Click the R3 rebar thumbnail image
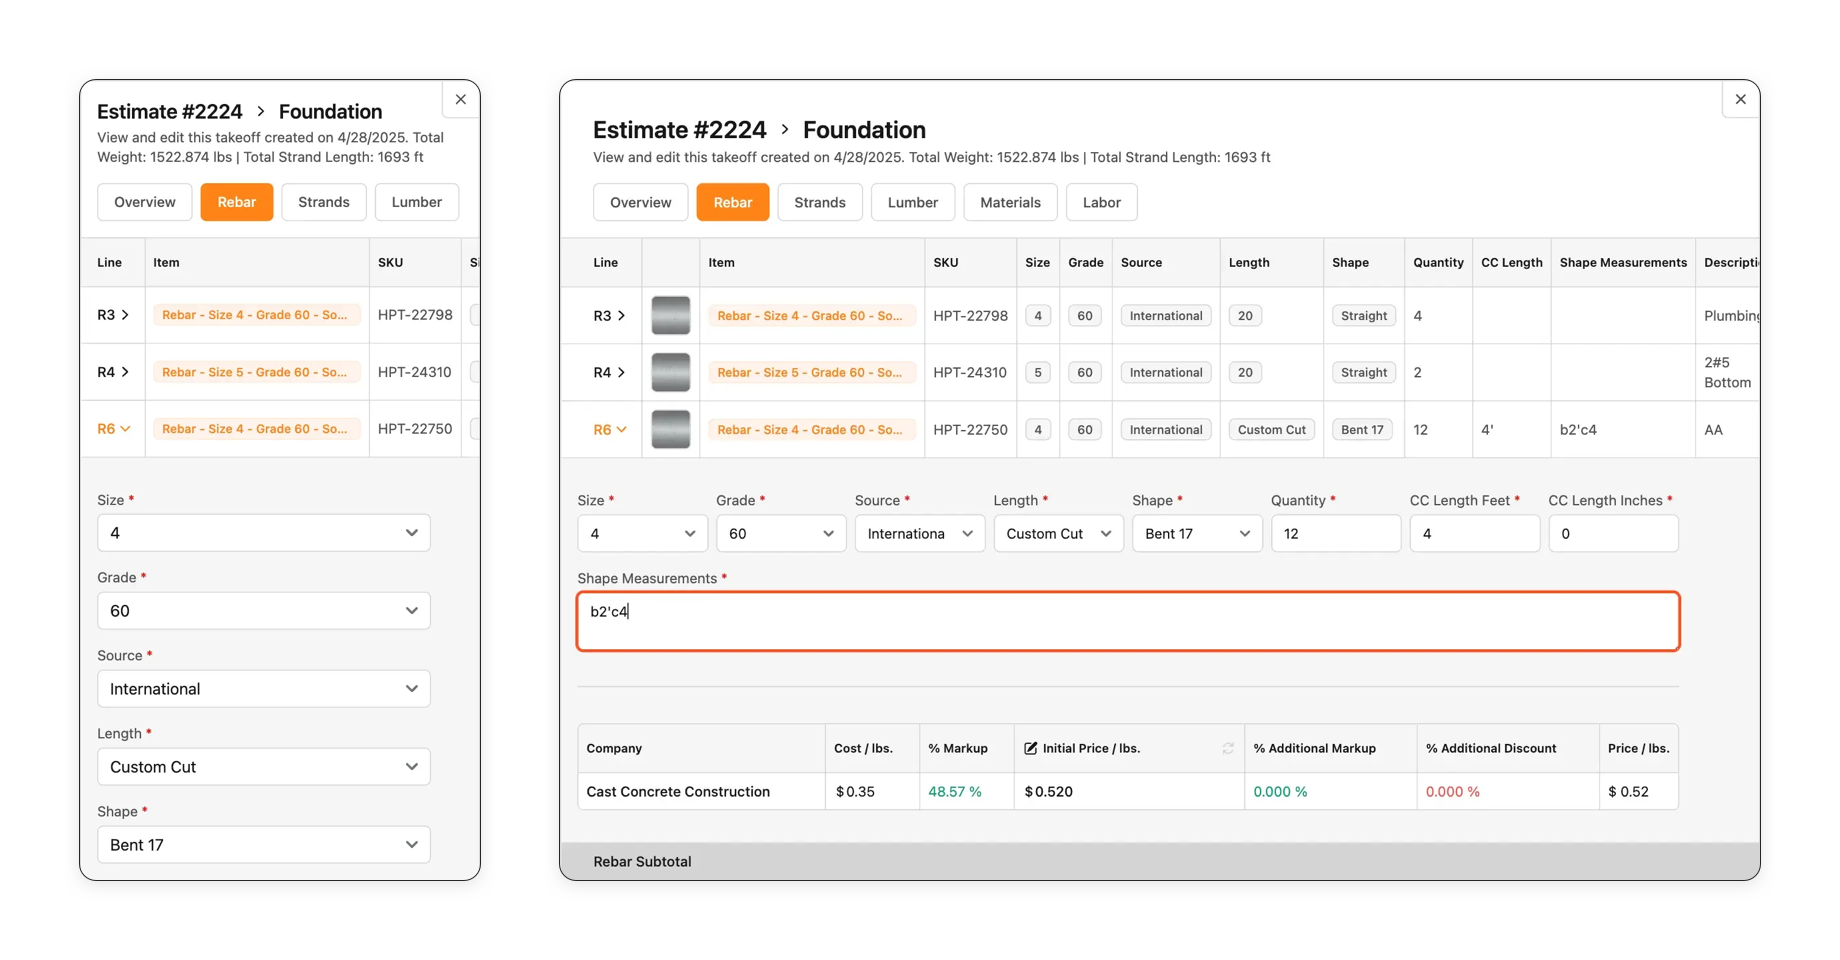This screenshot has width=1840, height=960. tap(670, 316)
